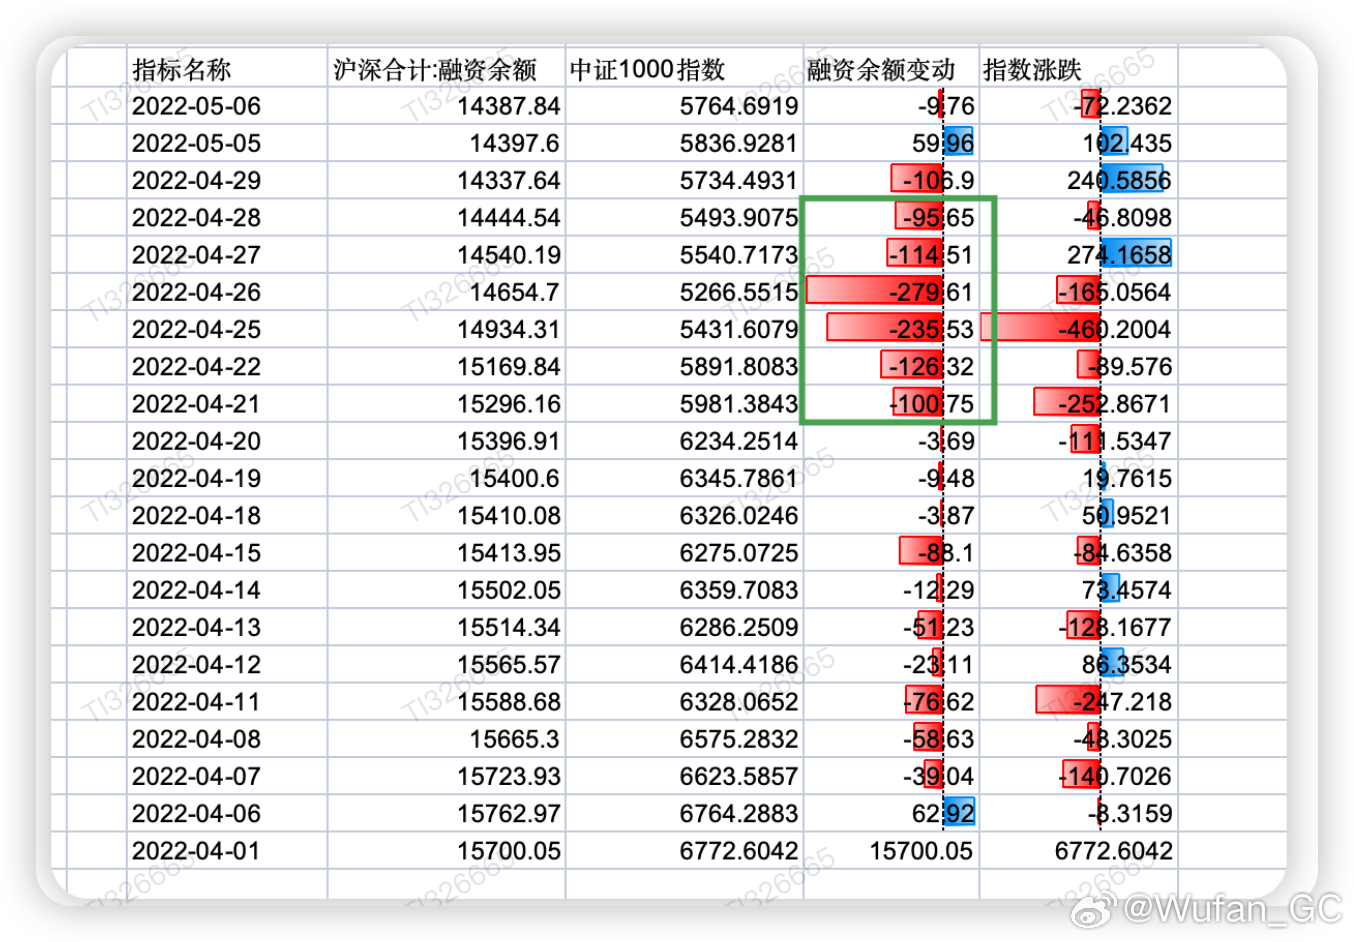This screenshot has height=942, width=1354.
Task: Click the date cell 2022-04-25
Action: click(227, 329)
